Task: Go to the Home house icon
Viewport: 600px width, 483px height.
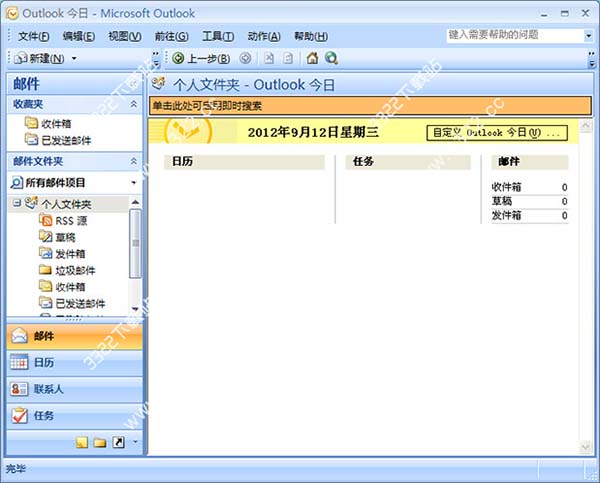Action: tap(312, 58)
